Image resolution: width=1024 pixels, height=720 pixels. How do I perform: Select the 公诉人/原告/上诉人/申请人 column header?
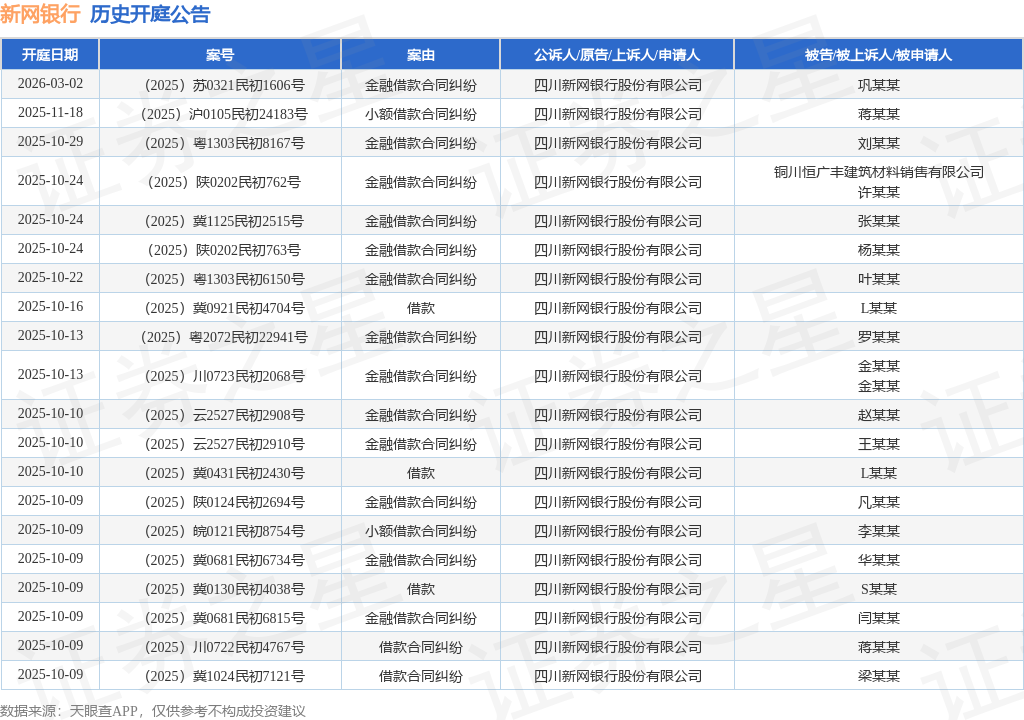617,55
